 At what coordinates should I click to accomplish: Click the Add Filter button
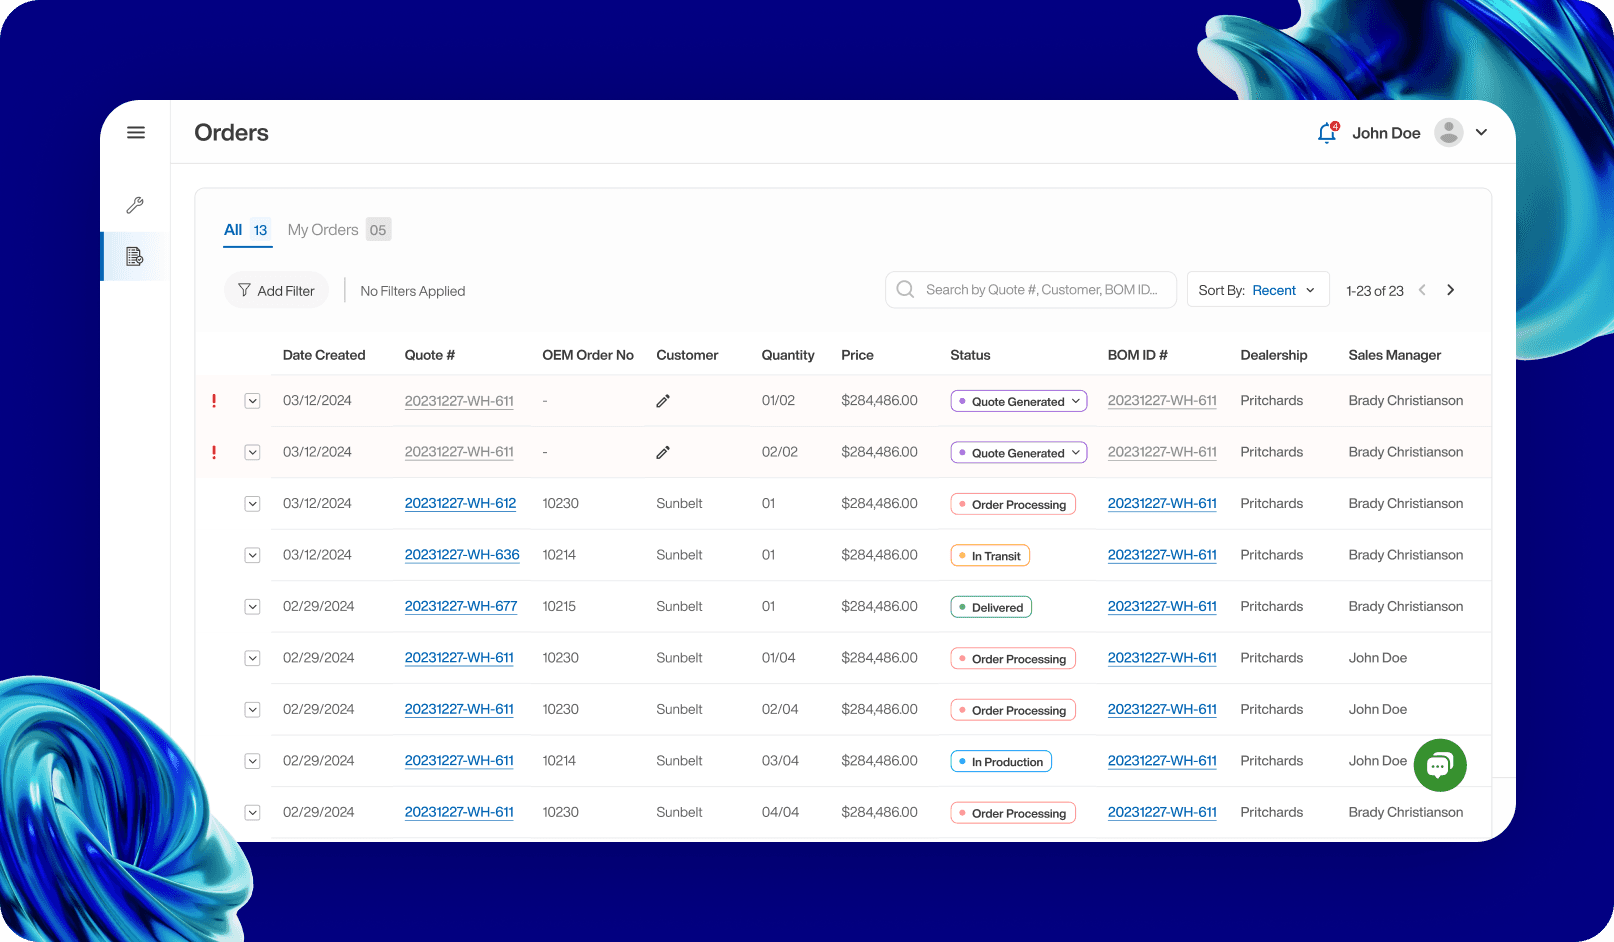pyautogui.click(x=276, y=290)
